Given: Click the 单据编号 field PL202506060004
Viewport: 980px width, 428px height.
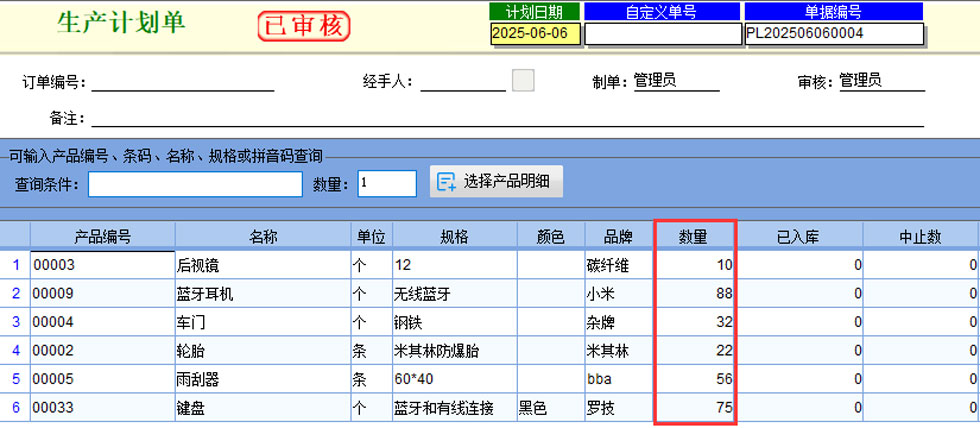Looking at the screenshot, I should tap(833, 33).
